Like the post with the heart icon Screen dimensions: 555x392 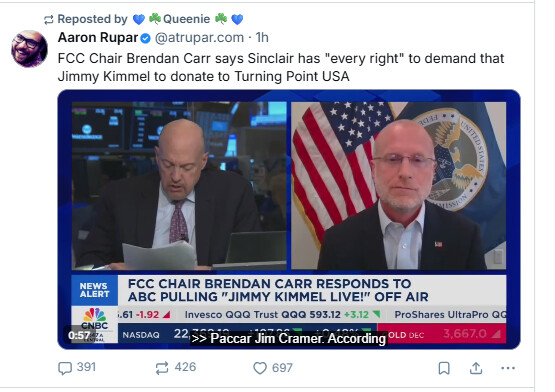(x=260, y=368)
